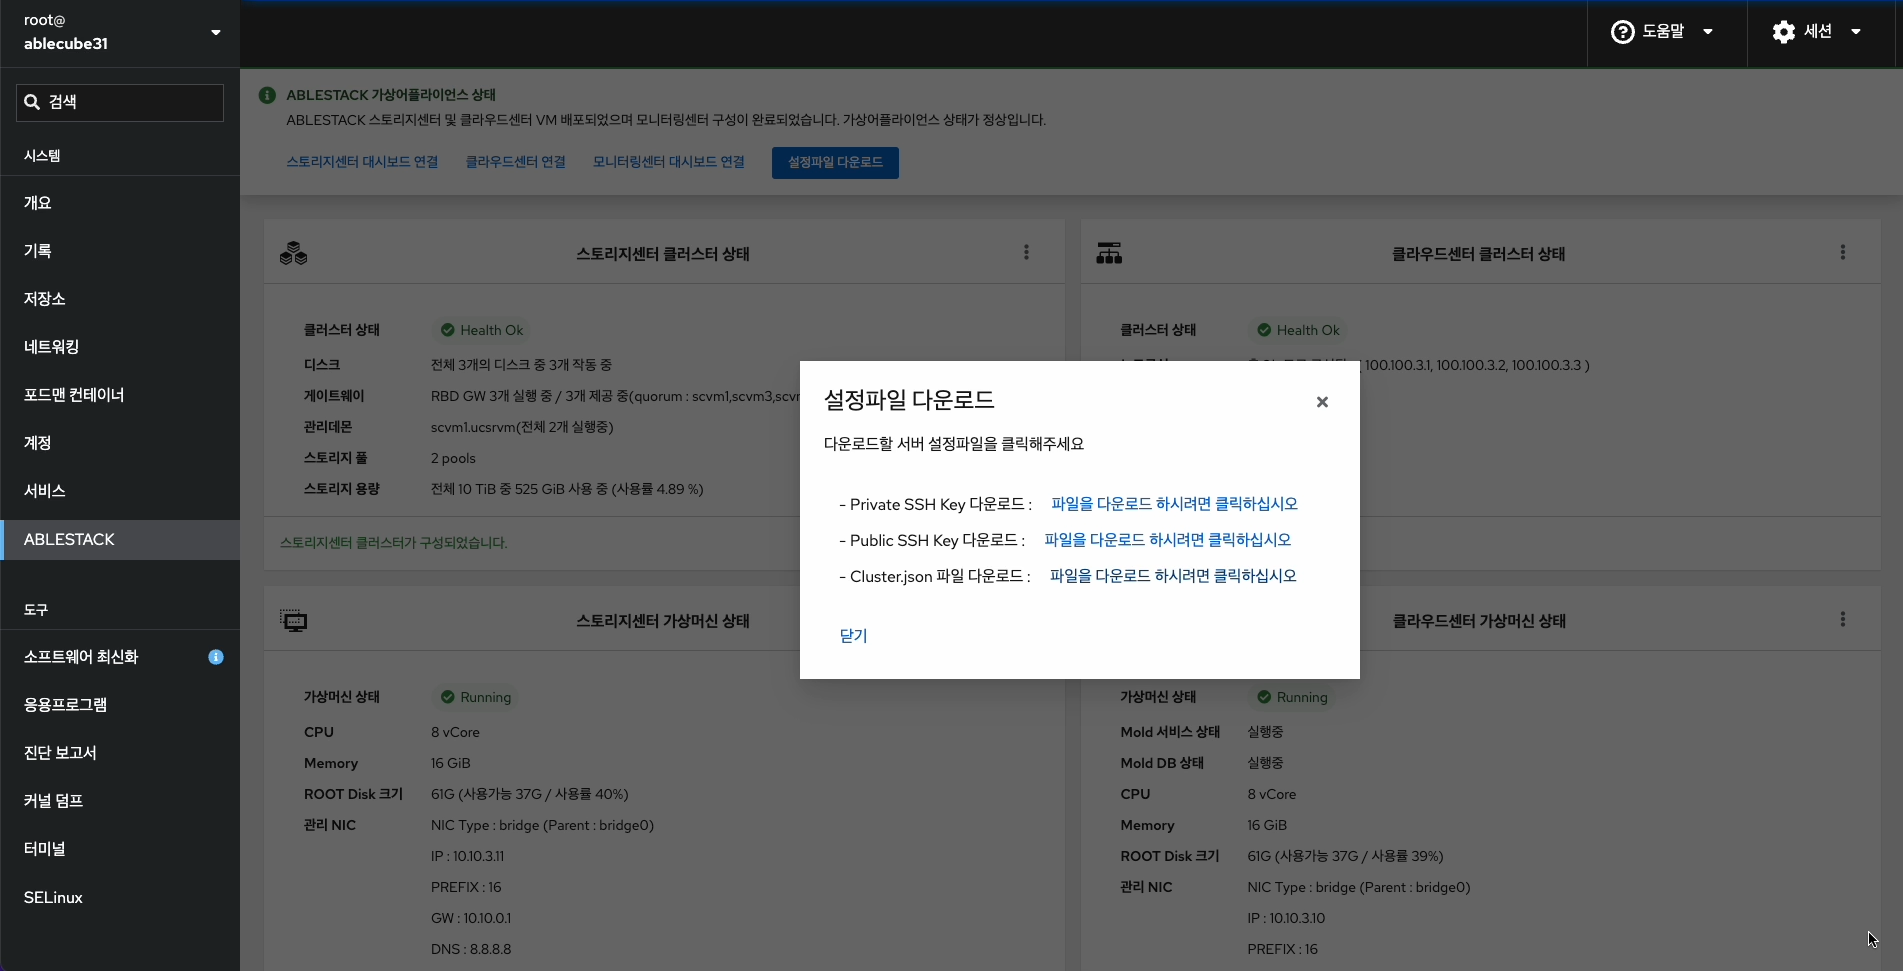This screenshot has height=971, width=1903.
Task: Open the kebab menu on 스토리지센터 클러스터 상태 card
Action: [x=1026, y=252]
